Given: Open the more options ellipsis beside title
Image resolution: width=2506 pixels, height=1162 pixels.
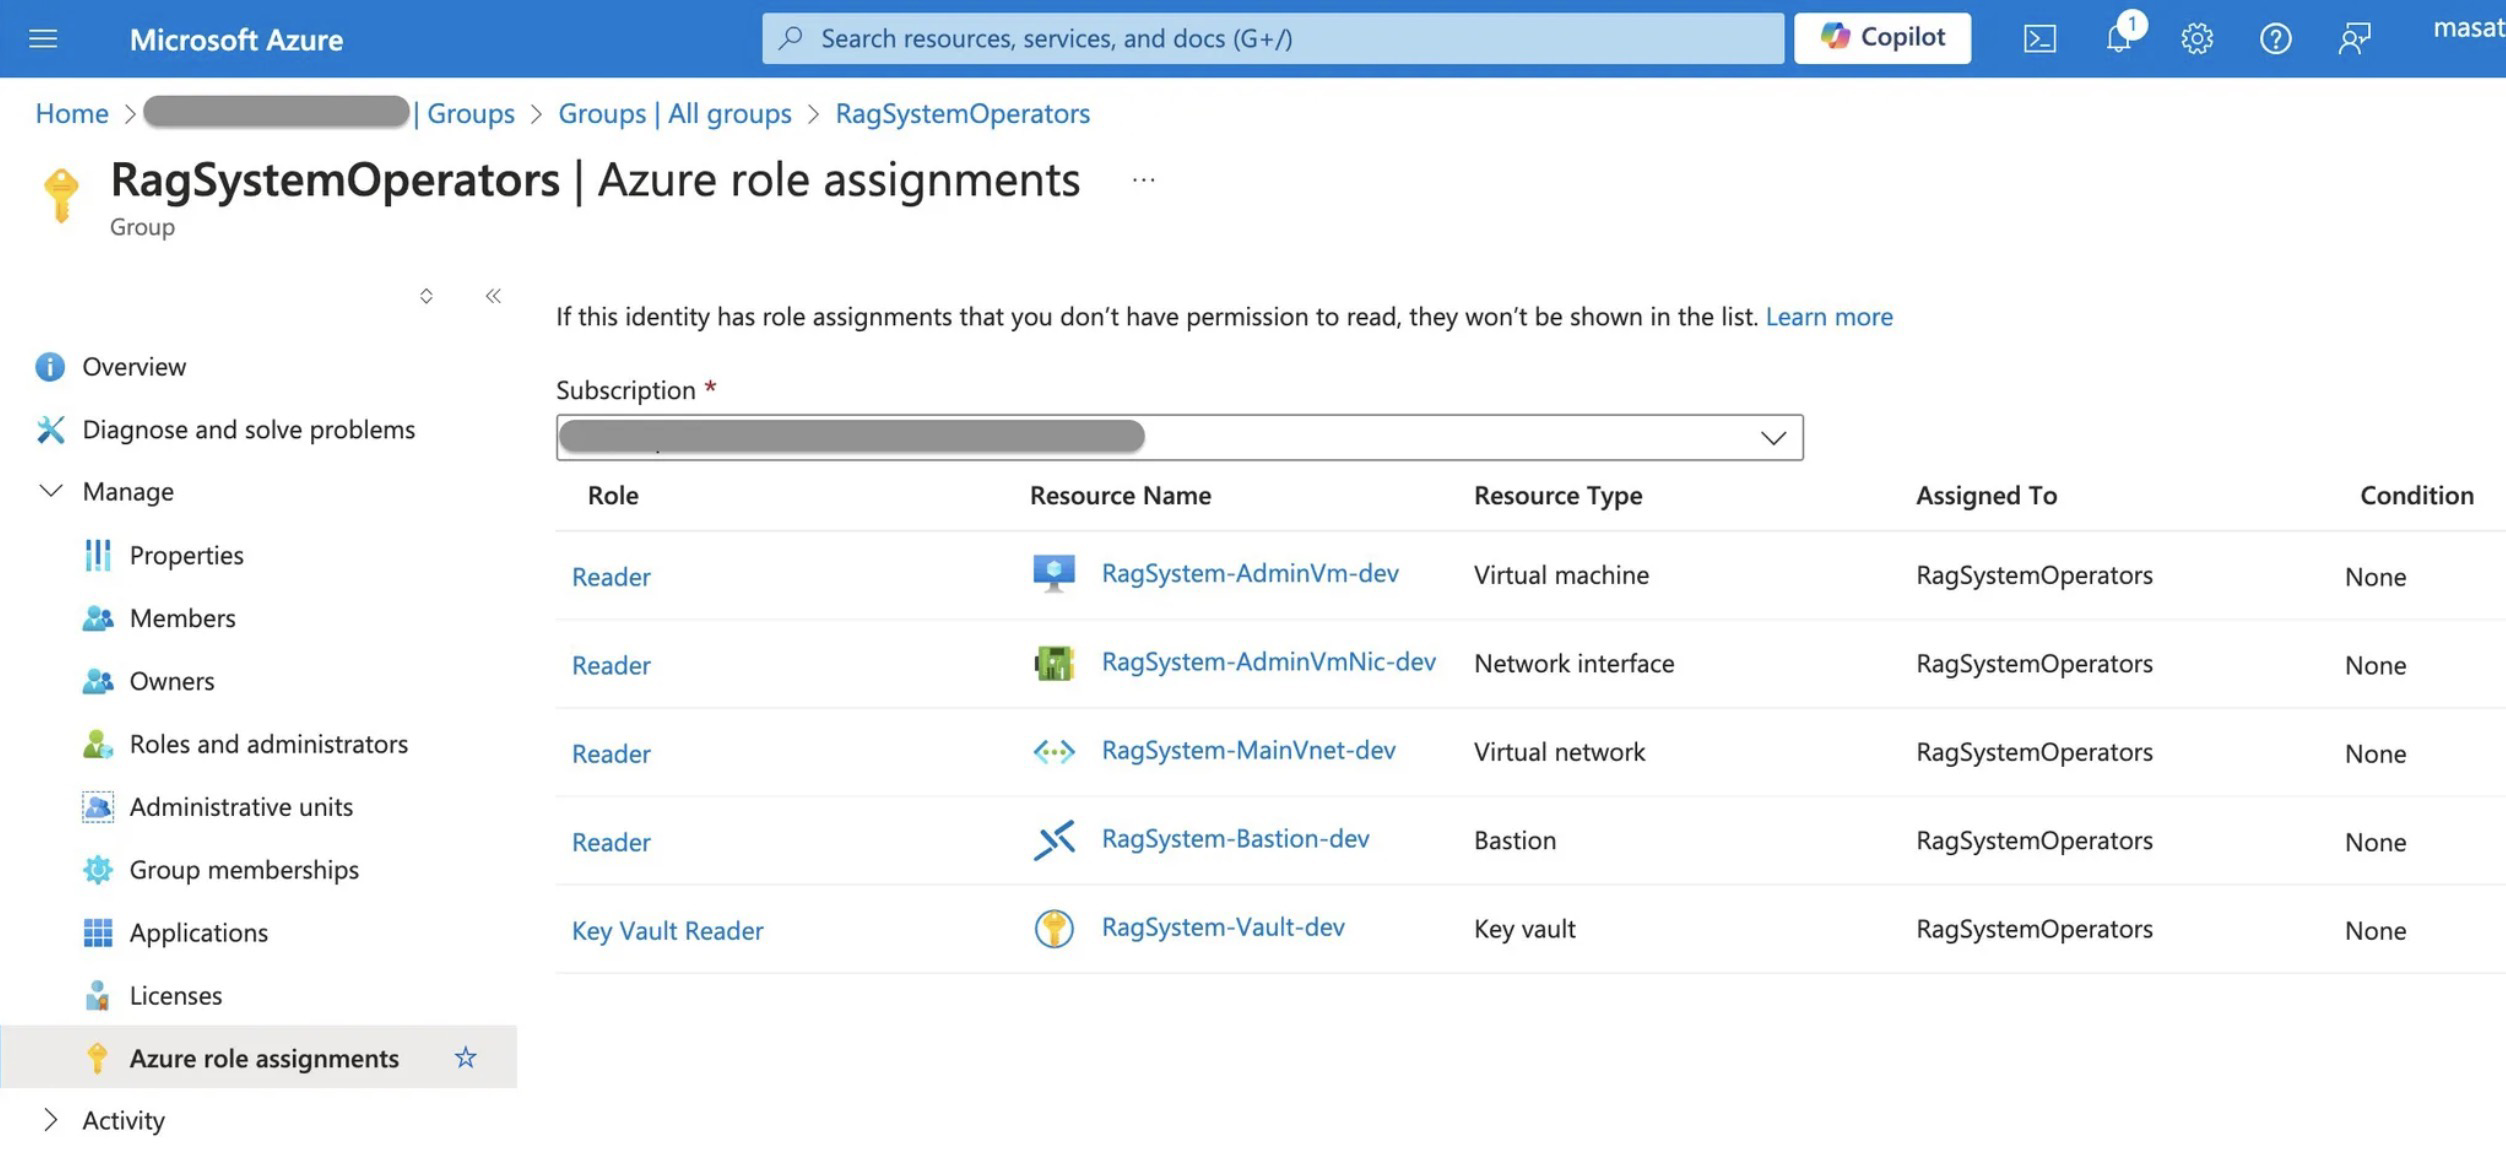Looking at the screenshot, I should 1143,181.
